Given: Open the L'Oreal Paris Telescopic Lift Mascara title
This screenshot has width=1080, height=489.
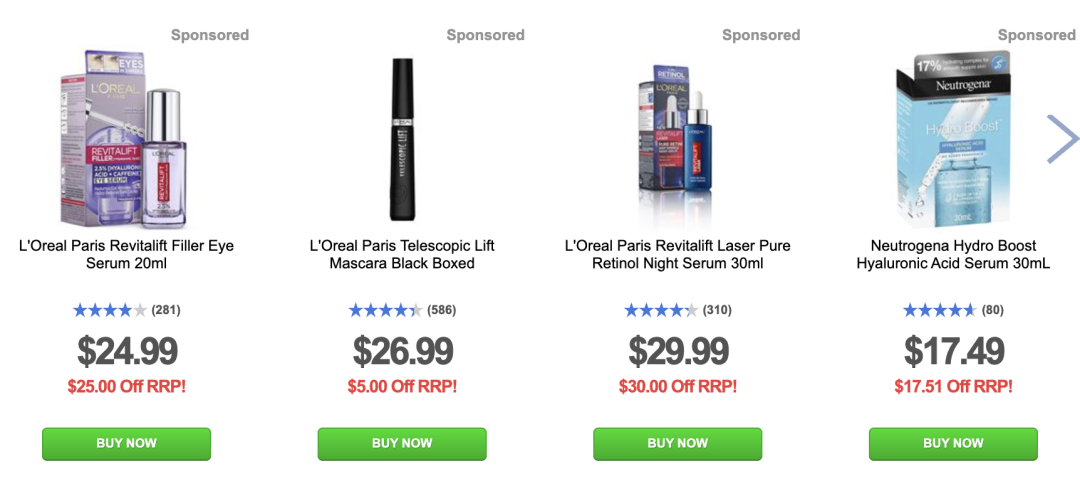Looking at the screenshot, I should pyautogui.click(x=402, y=254).
